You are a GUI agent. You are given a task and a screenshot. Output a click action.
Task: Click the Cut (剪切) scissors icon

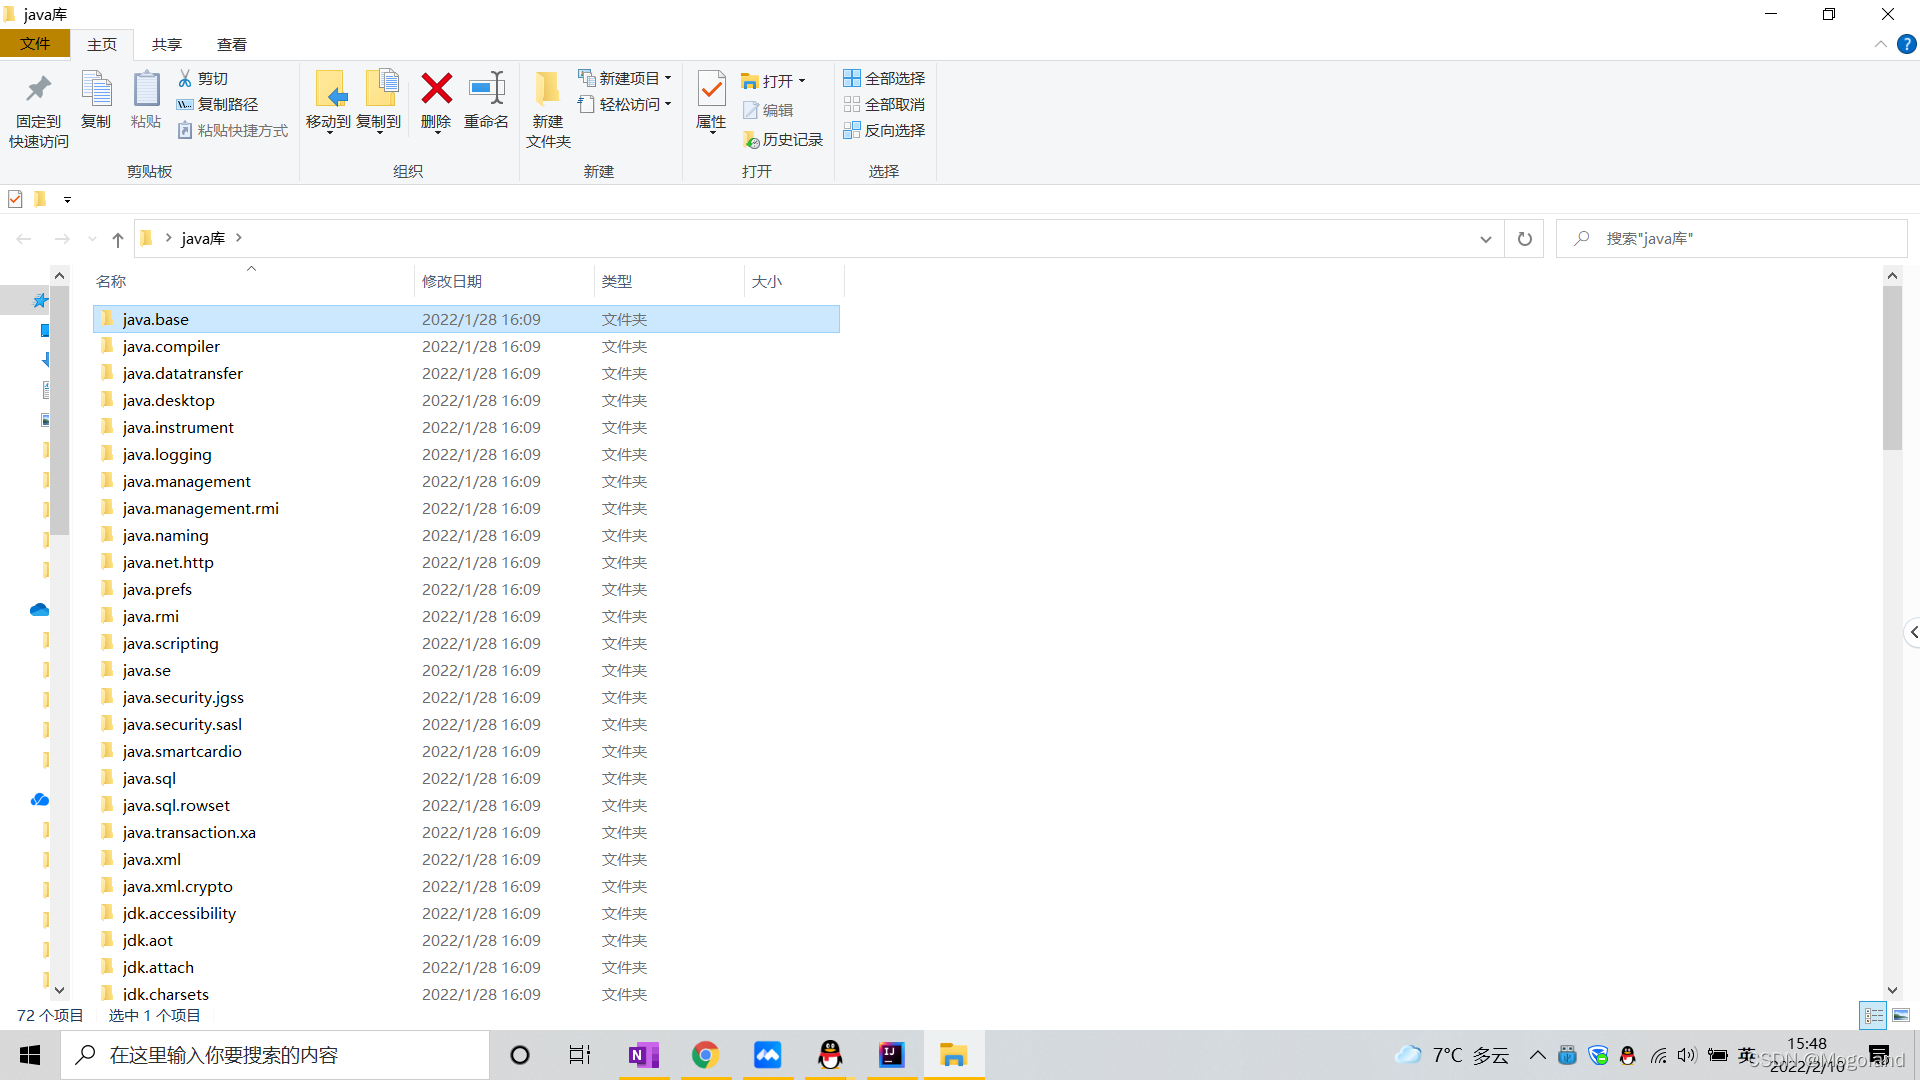(185, 78)
